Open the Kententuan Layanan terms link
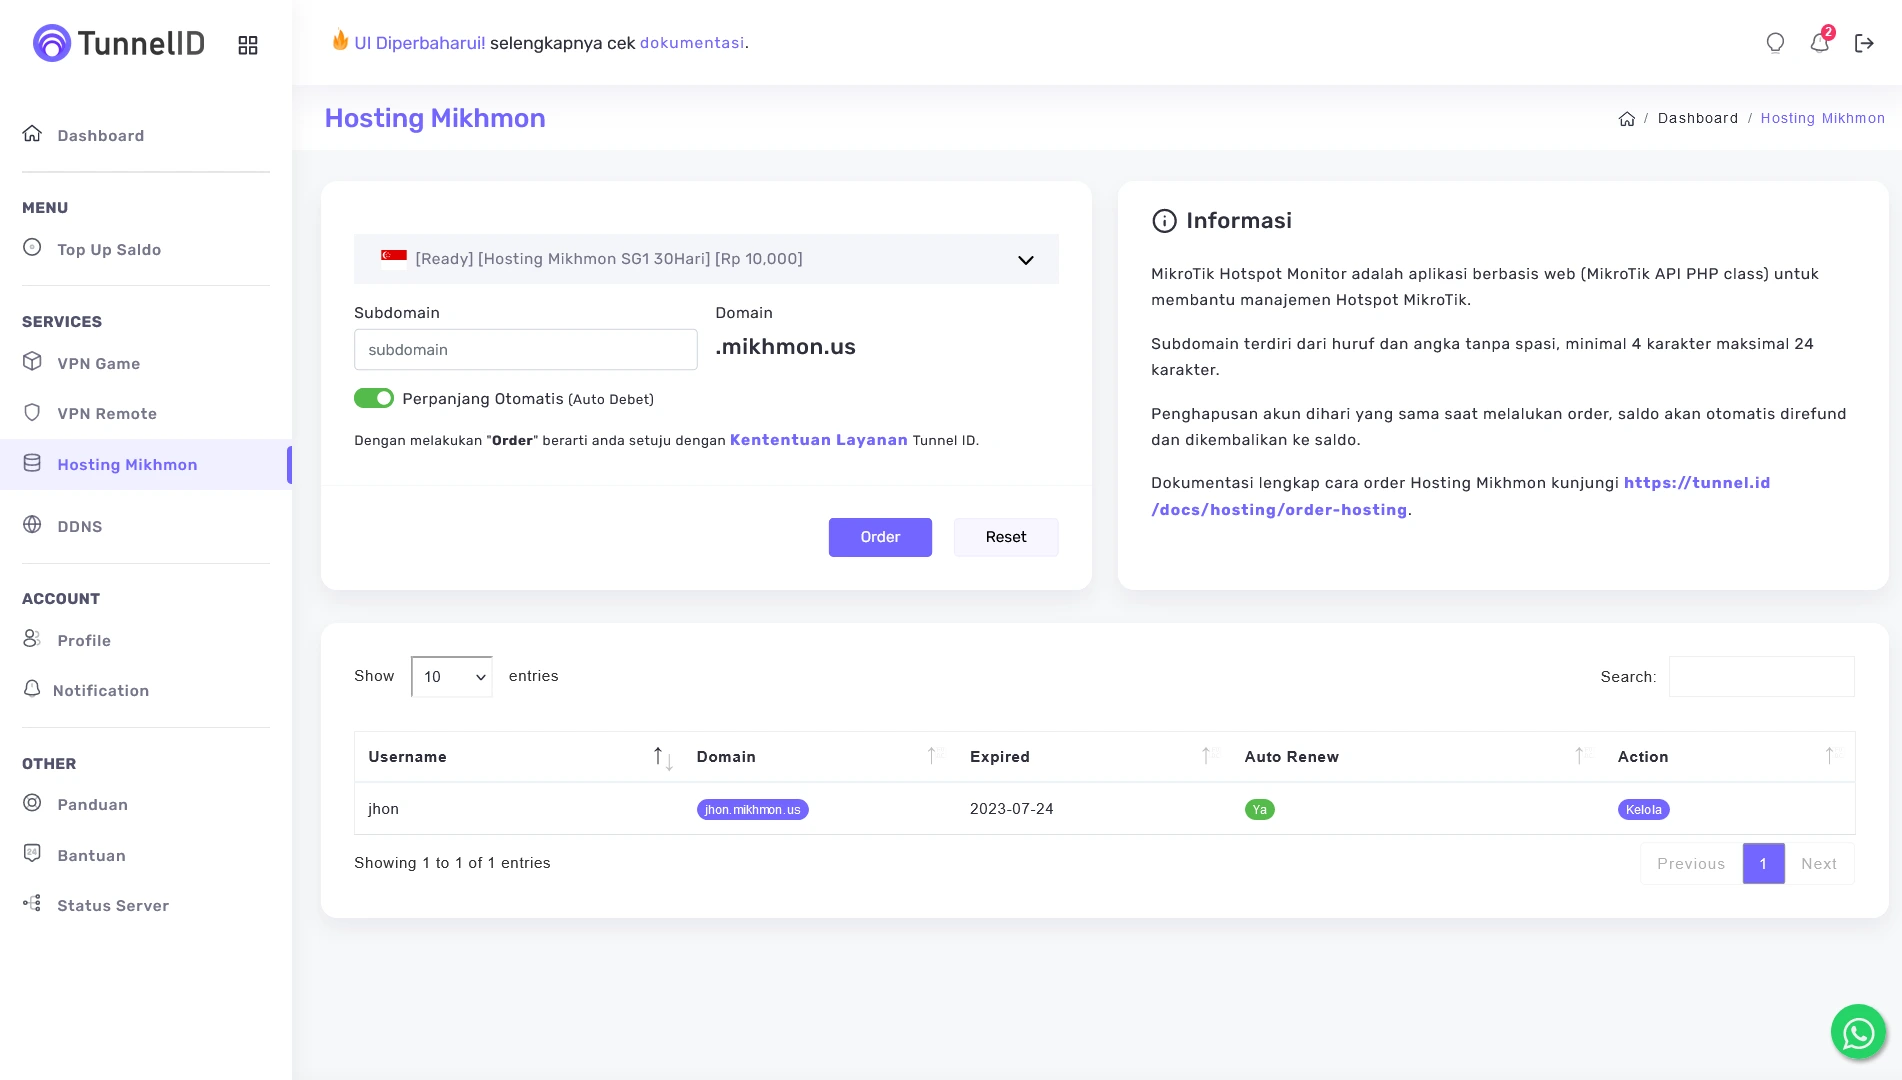 click(x=818, y=440)
